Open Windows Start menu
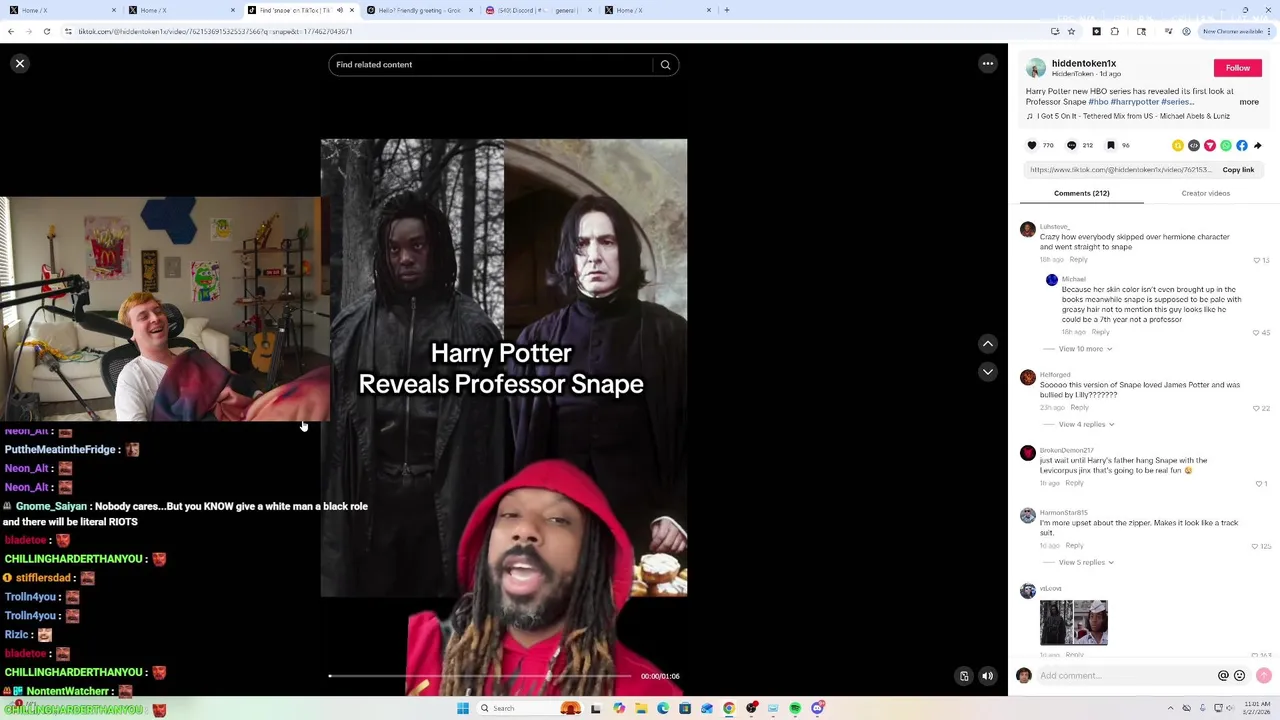The image size is (1280, 720). pos(463,709)
